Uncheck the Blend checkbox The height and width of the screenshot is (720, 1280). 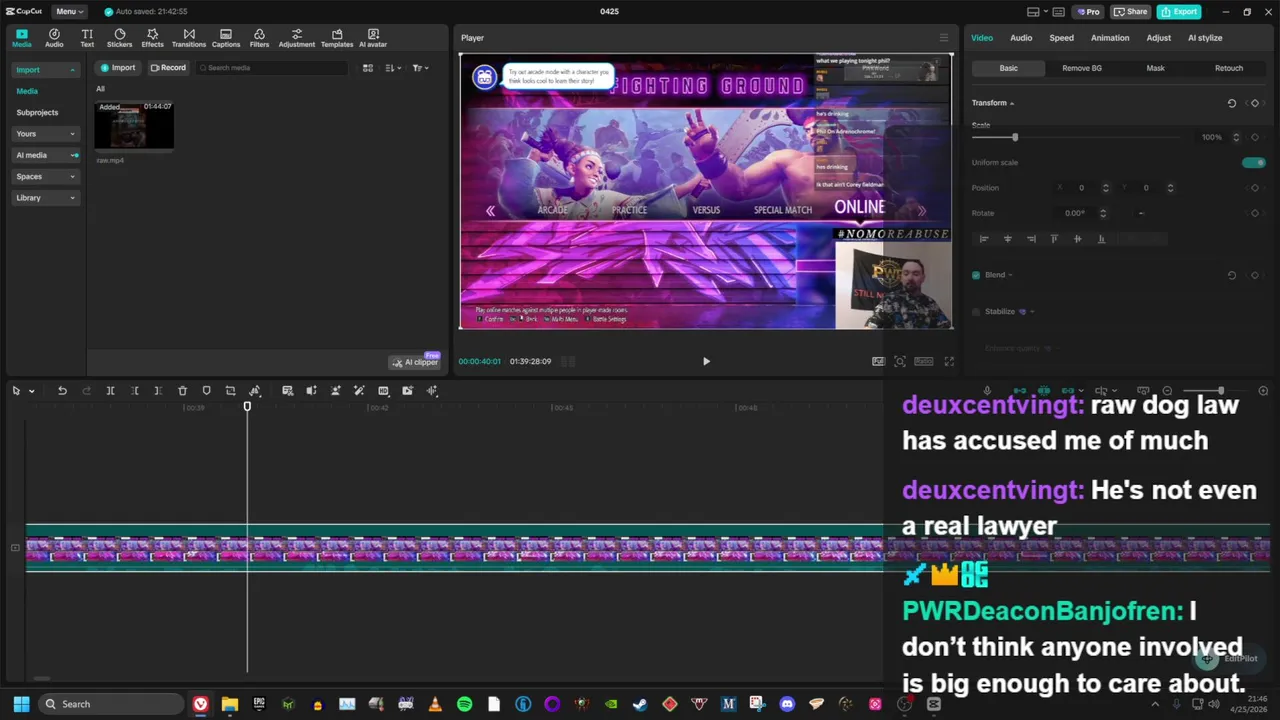coord(976,275)
